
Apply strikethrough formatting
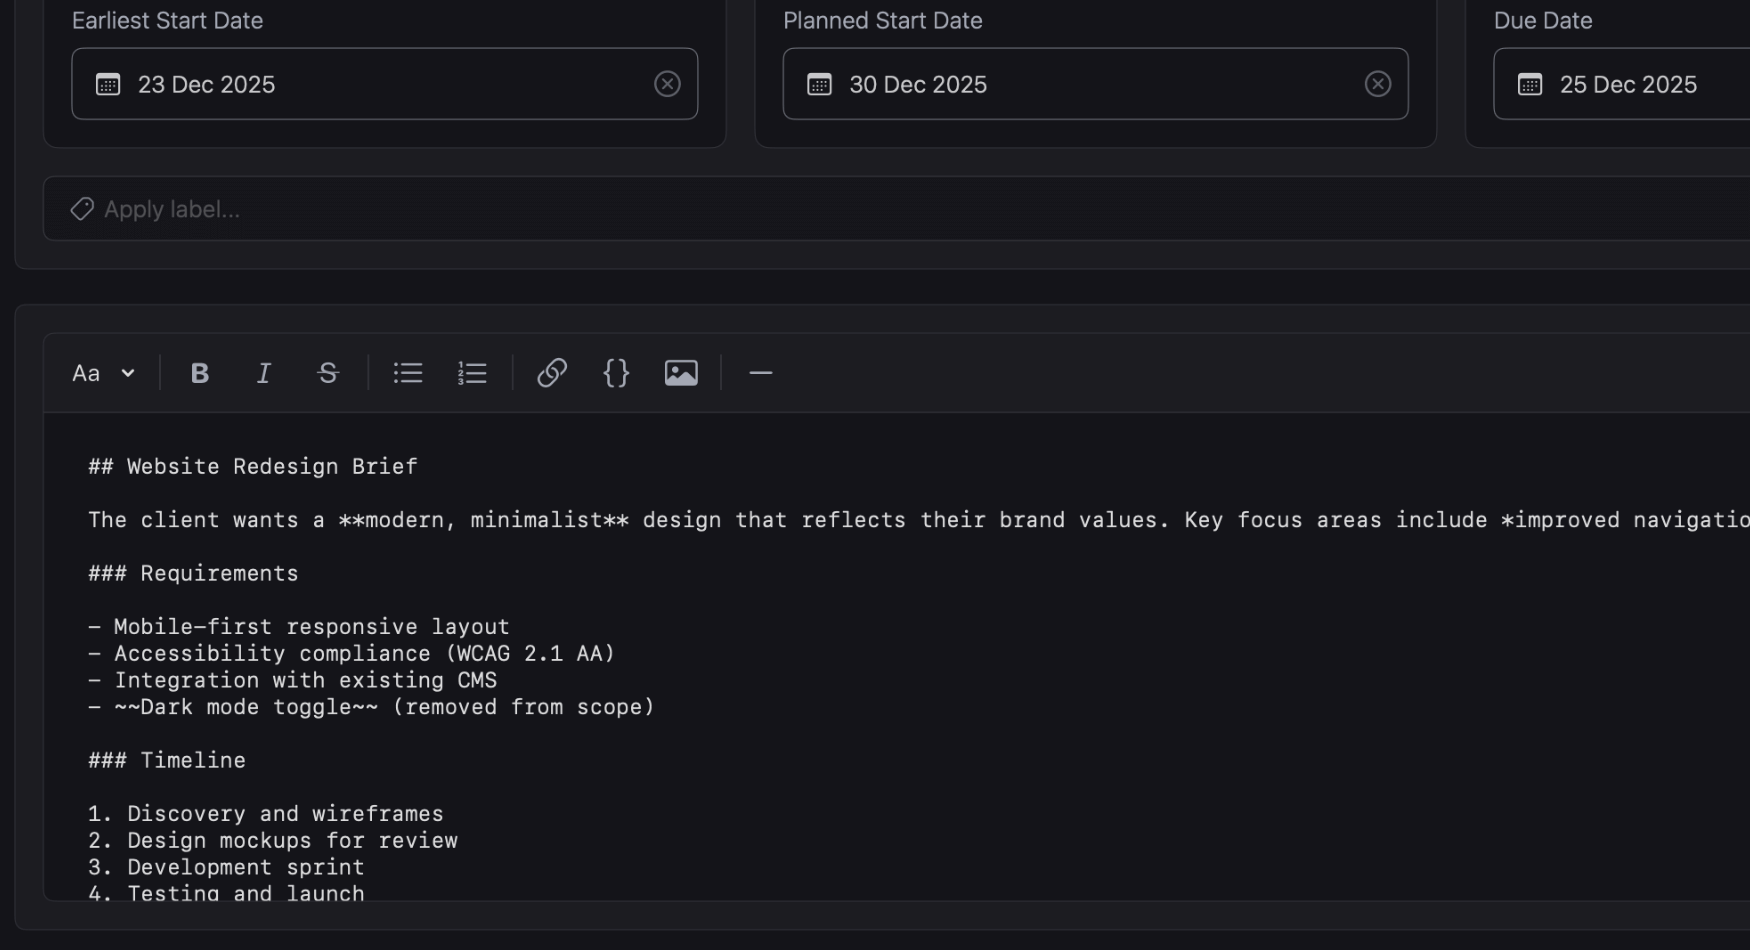coord(328,373)
